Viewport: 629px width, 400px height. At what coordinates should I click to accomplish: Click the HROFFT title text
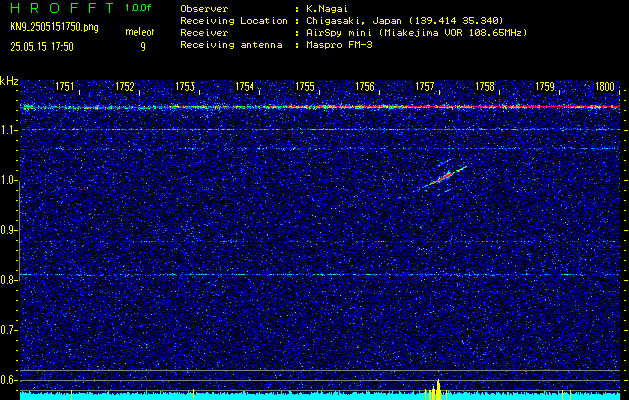pos(62,8)
